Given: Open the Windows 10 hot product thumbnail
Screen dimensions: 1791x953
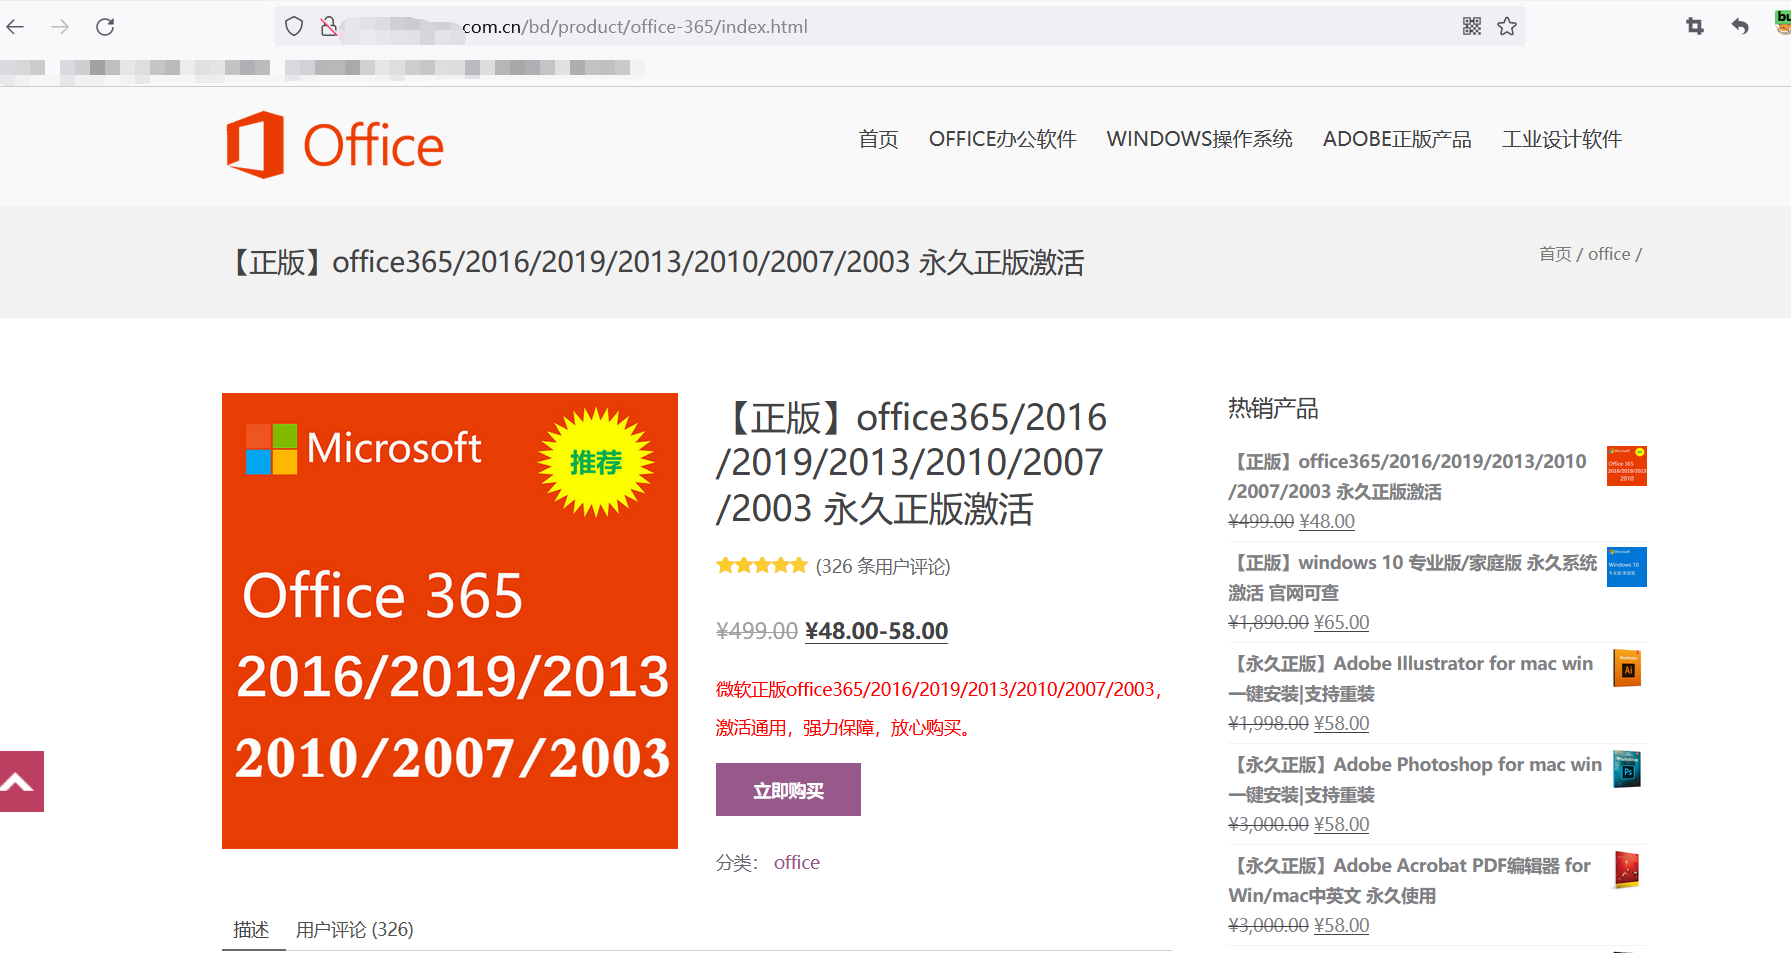Looking at the screenshot, I should (x=1627, y=567).
